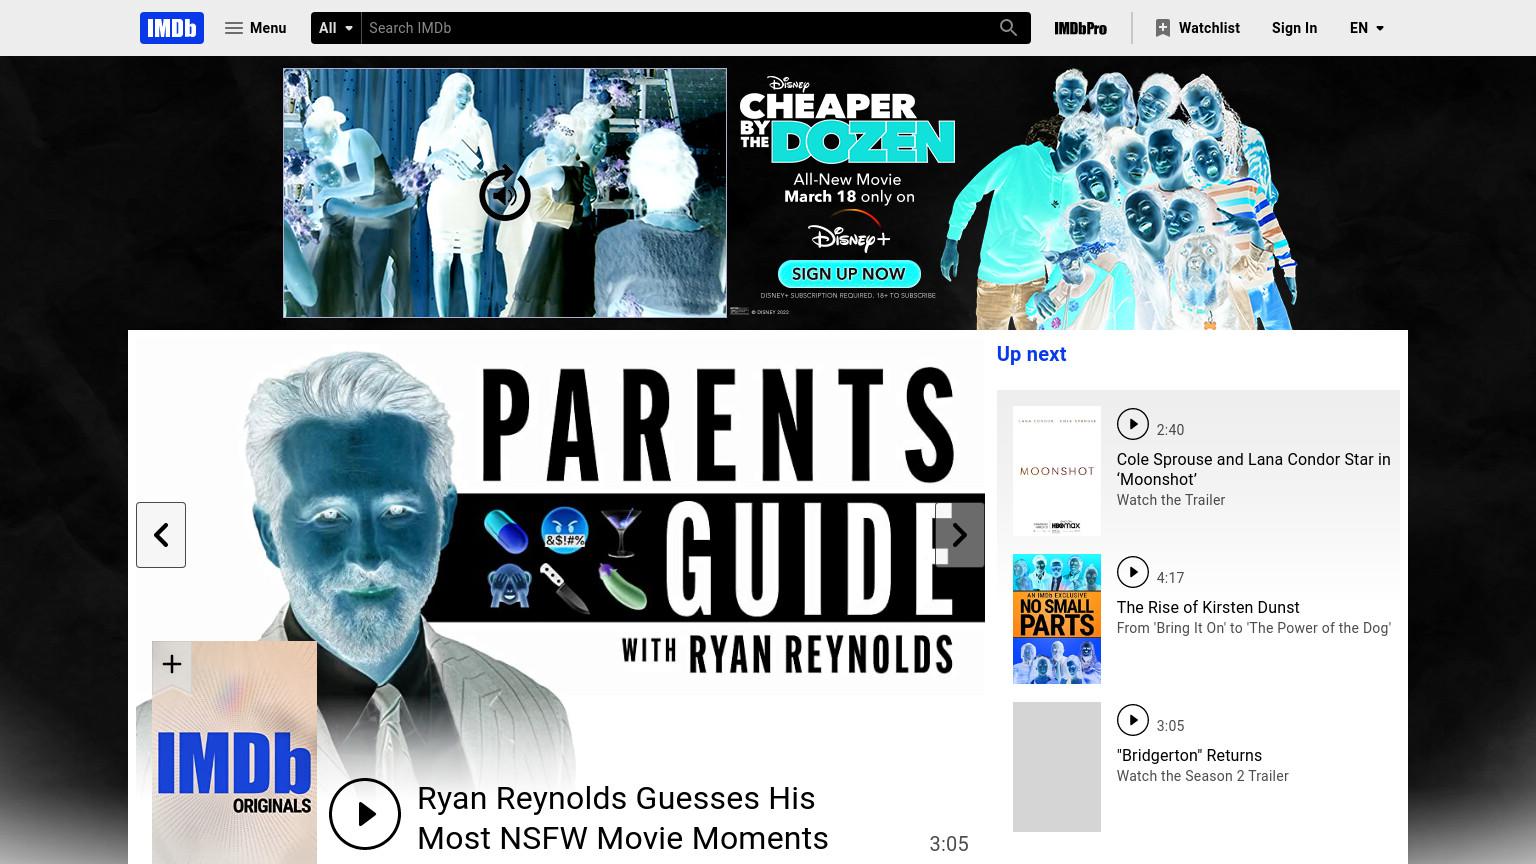Viewport: 1536px width, 864px height.
Task: Go to the previous featured slide
Action: point(161,535)
